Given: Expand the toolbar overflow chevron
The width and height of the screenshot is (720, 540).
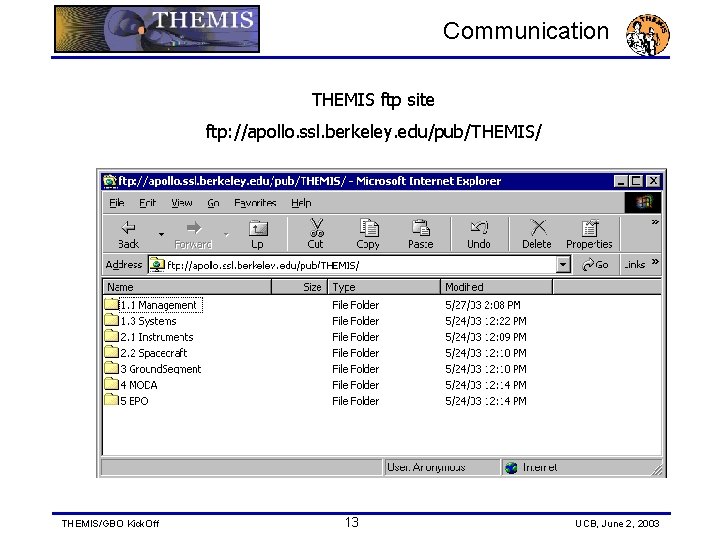Looking at the screenshot, I should coord(655,222).
